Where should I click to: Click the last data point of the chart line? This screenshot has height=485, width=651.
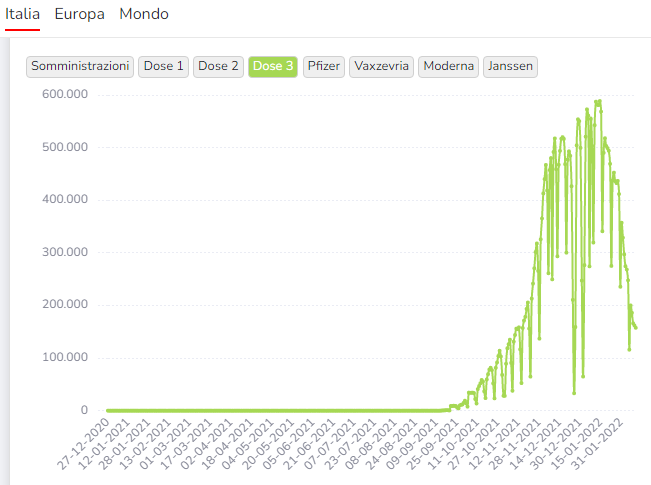[x=636, y=328]
